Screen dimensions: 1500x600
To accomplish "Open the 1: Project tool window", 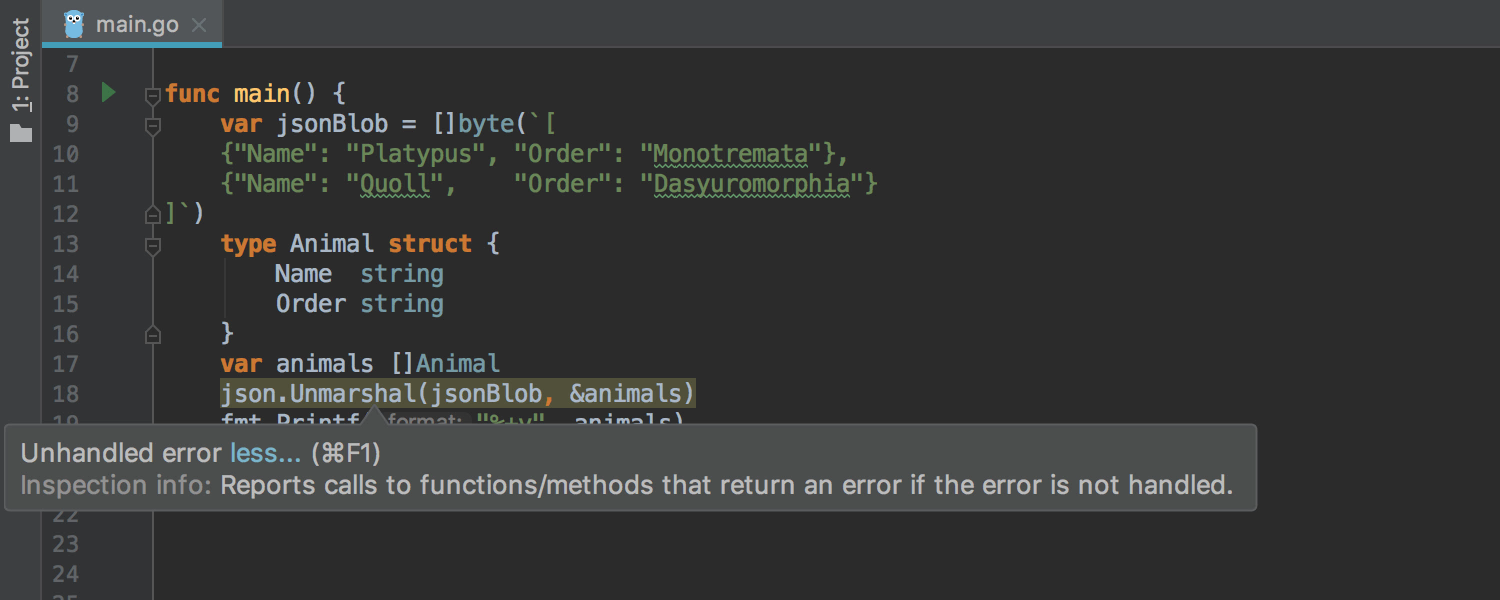I will tap(21, 67).
